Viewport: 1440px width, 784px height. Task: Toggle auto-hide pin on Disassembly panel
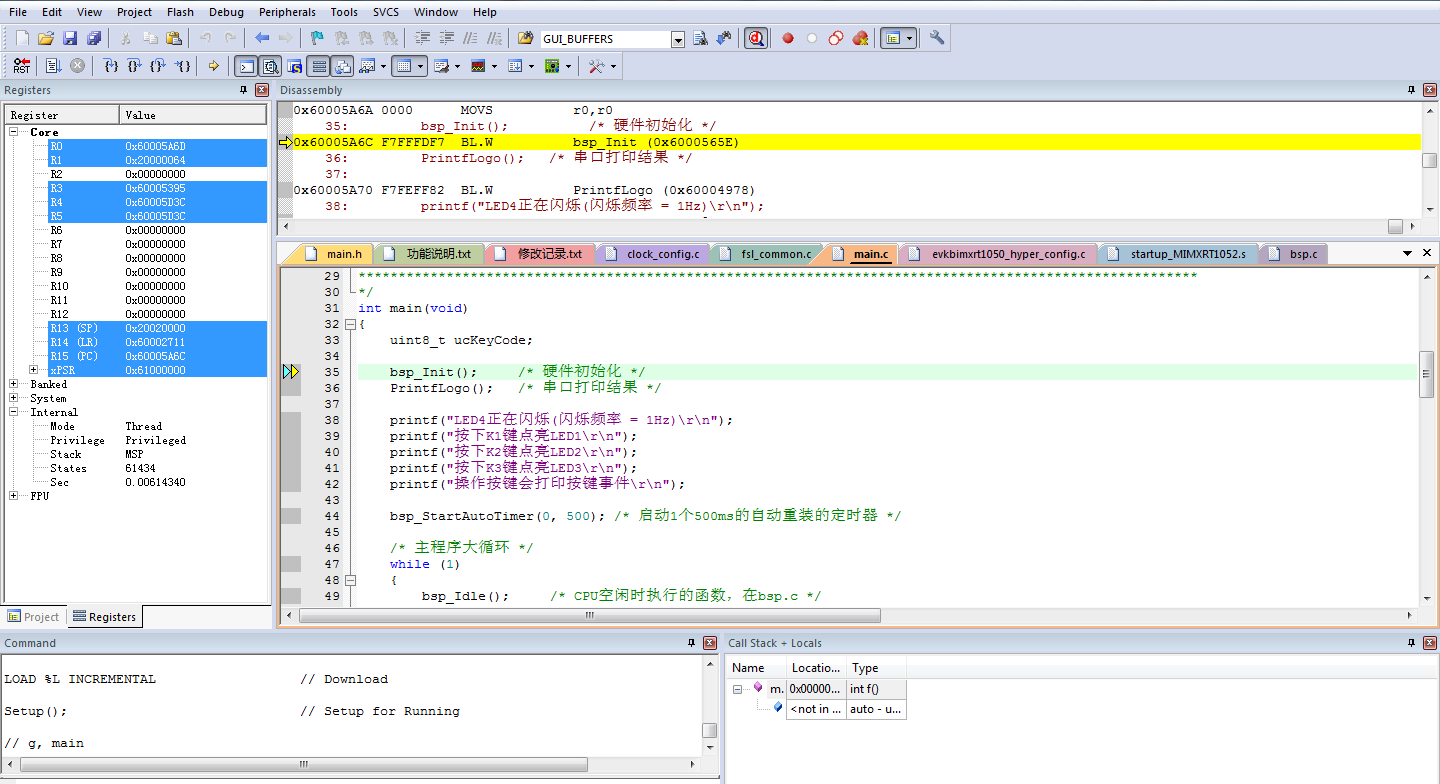point(1409,90)
